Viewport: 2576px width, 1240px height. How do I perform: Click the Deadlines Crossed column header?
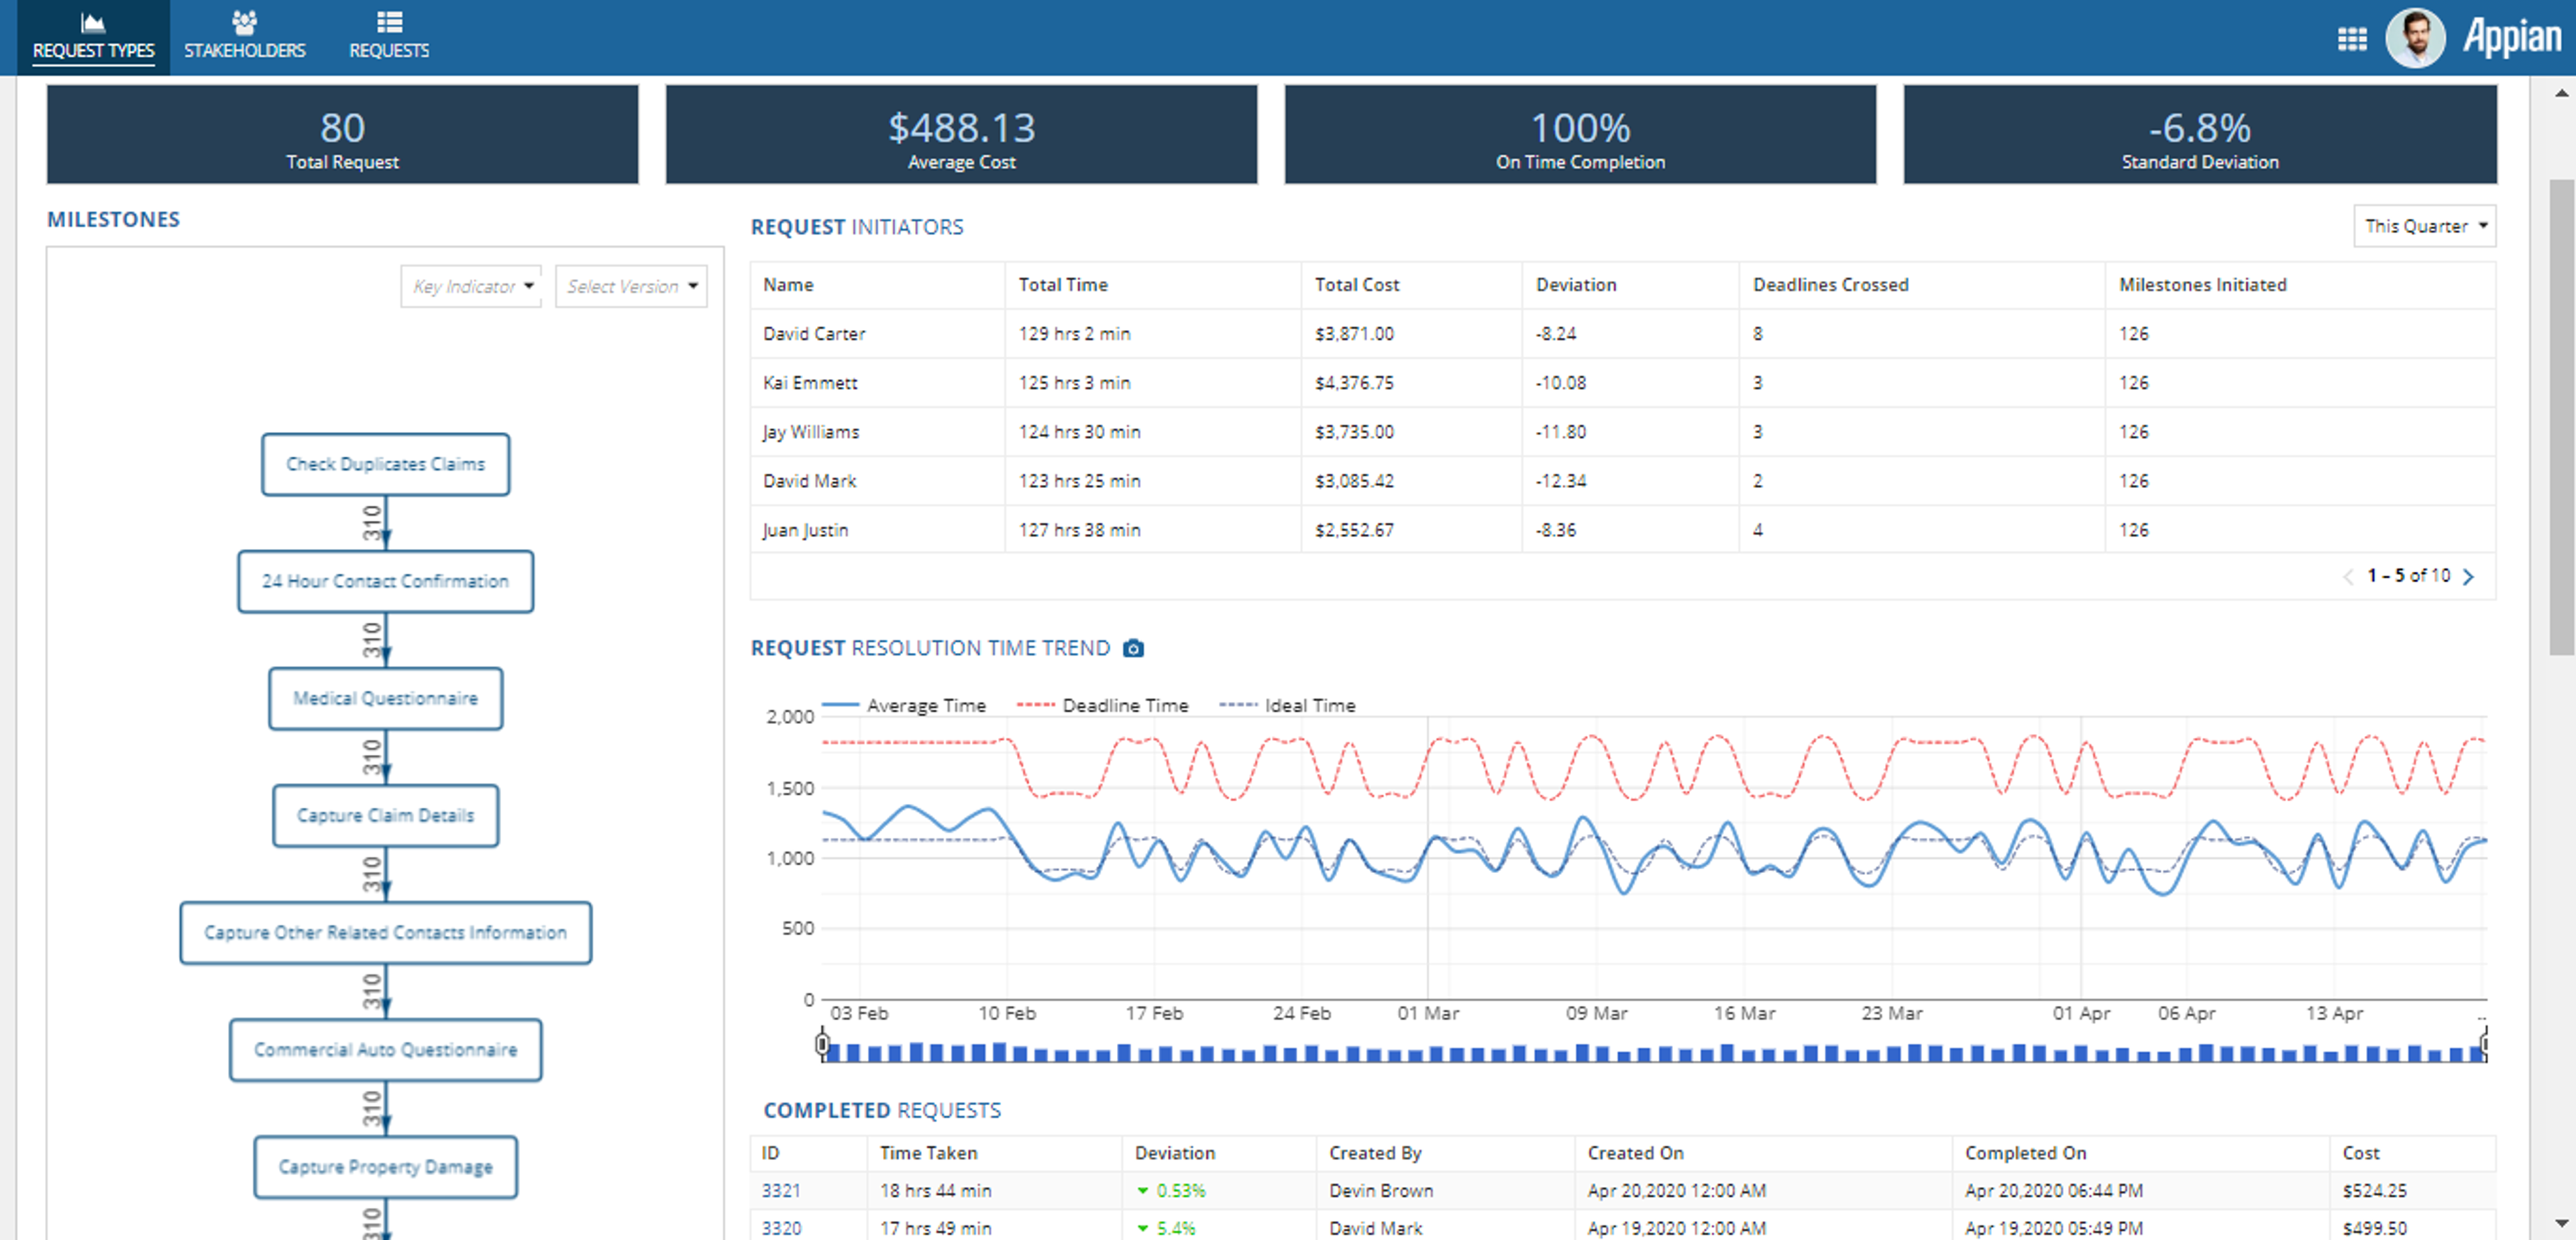(x=1830, y=285)
